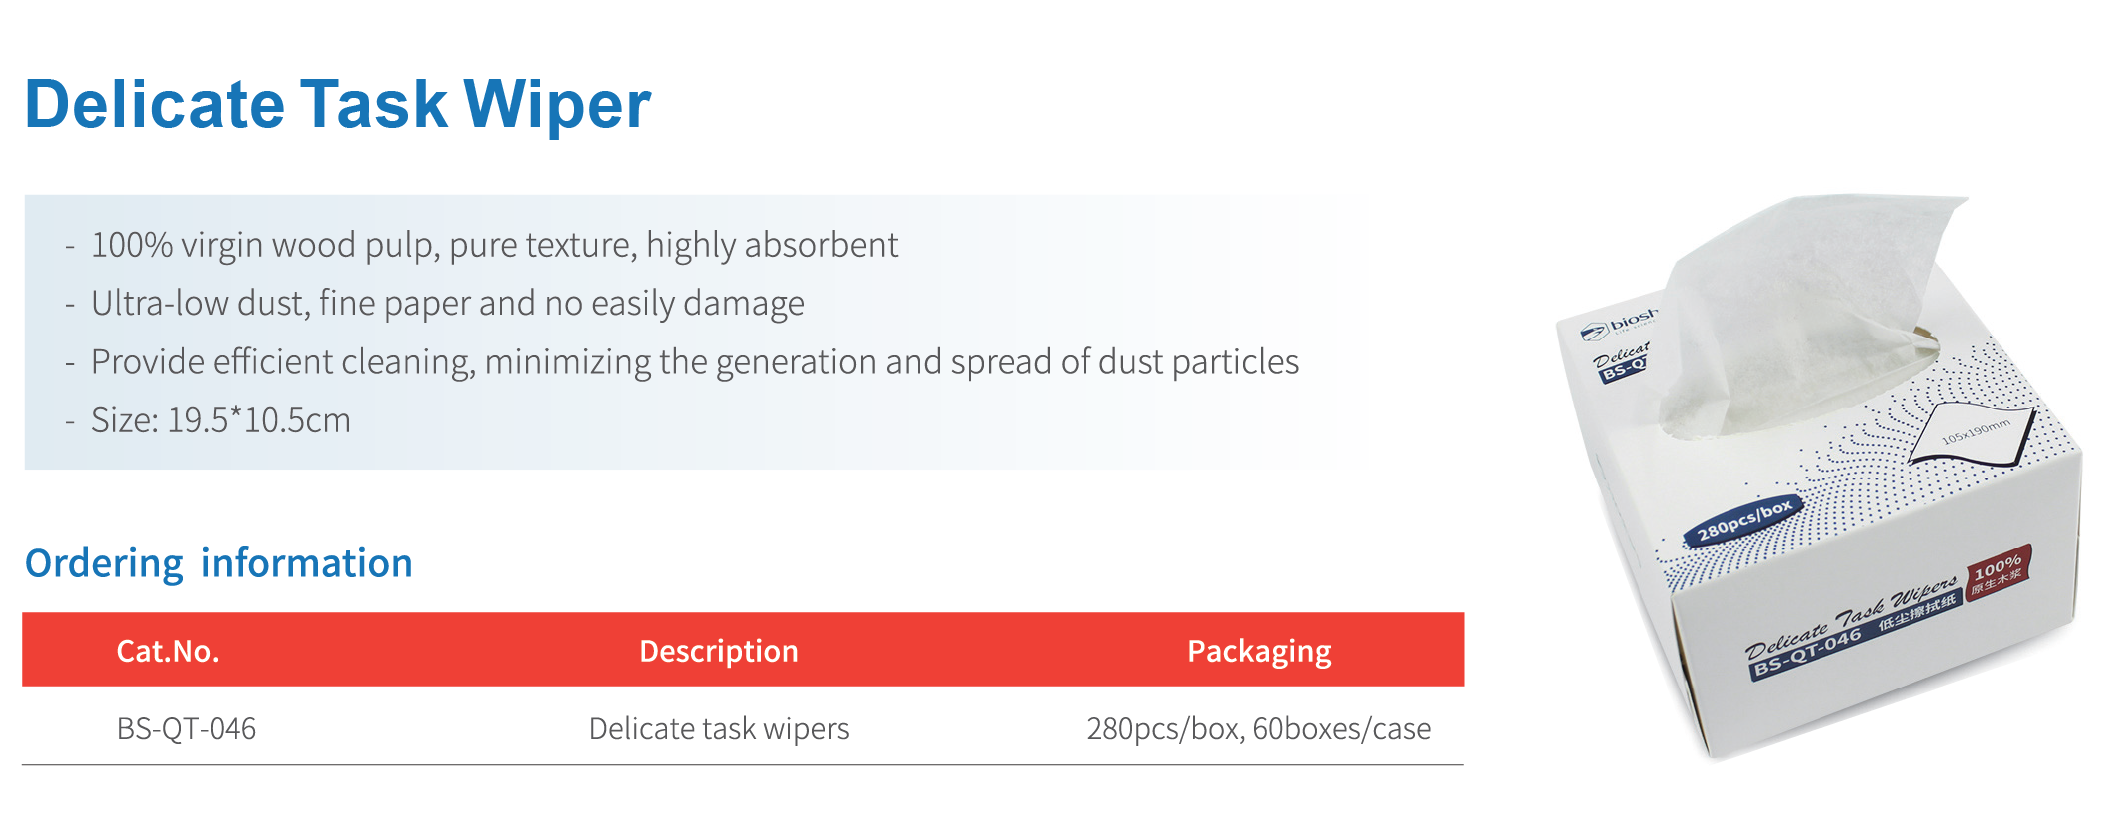This screenshot has width=2119, height=826.
Task: Click the Cat.No. column header
Action: coord(167,651)
